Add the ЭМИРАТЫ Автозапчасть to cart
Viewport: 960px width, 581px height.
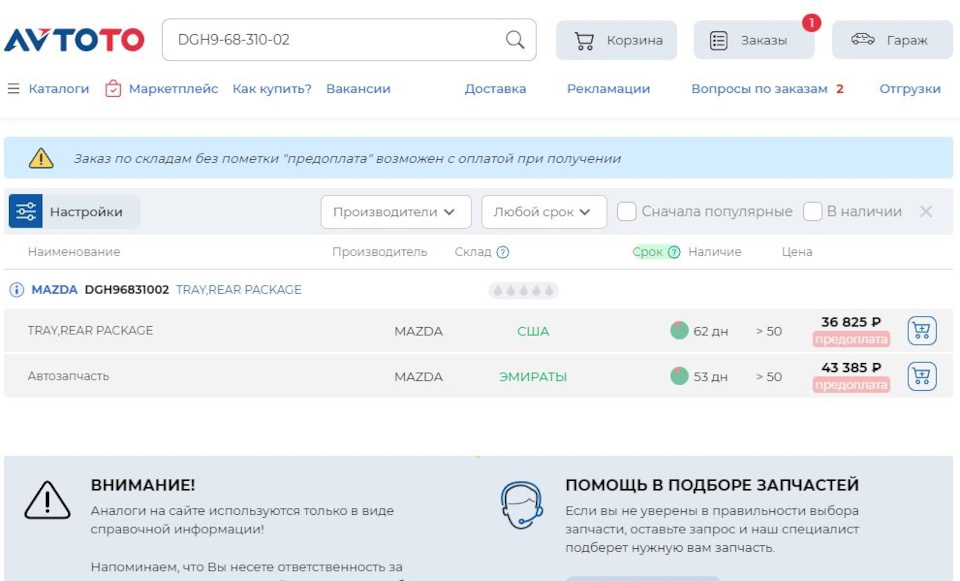[x=920, y=377]
